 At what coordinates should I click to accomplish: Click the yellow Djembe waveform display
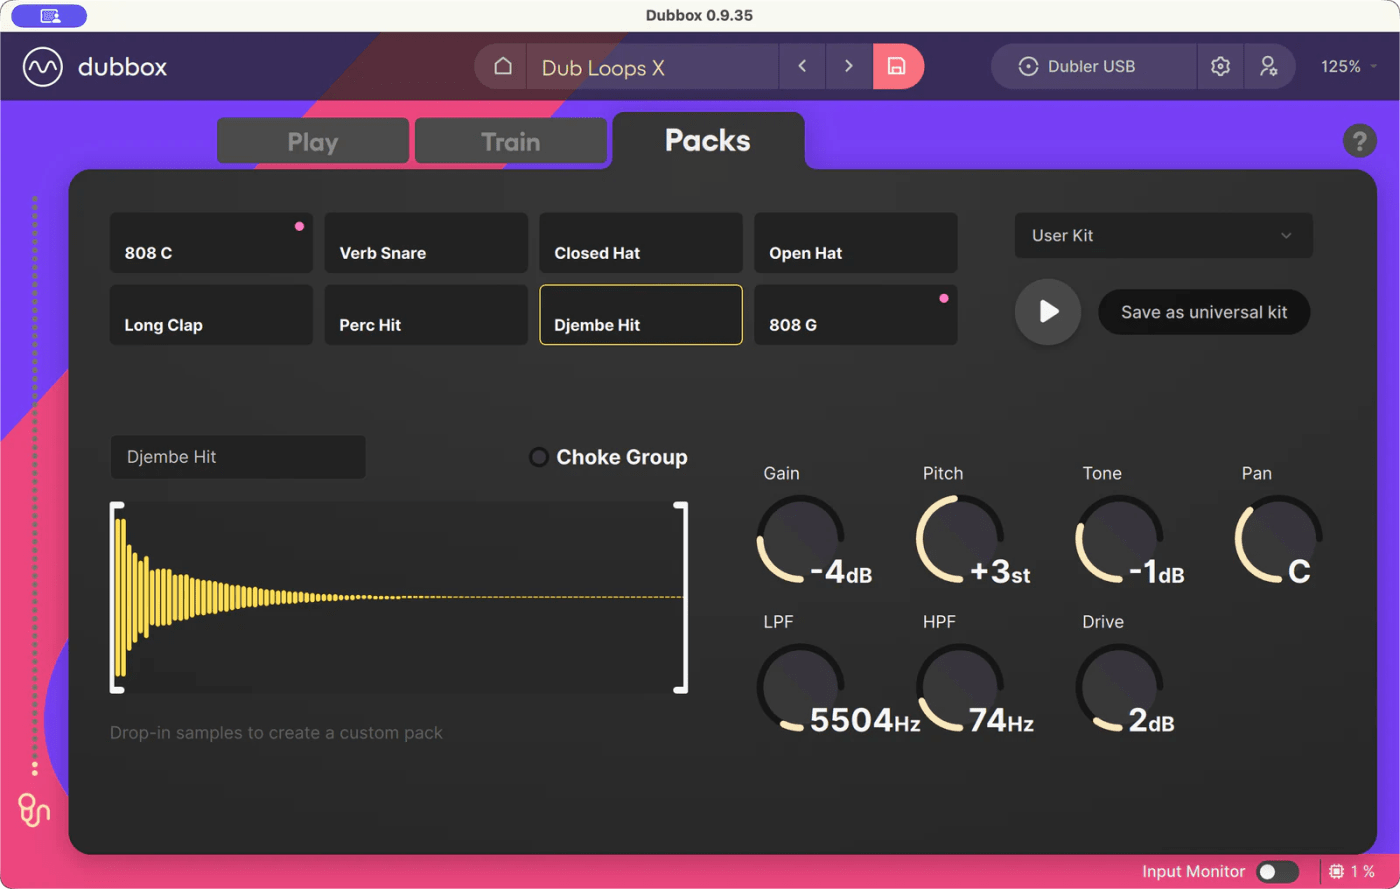coord(399,598)
